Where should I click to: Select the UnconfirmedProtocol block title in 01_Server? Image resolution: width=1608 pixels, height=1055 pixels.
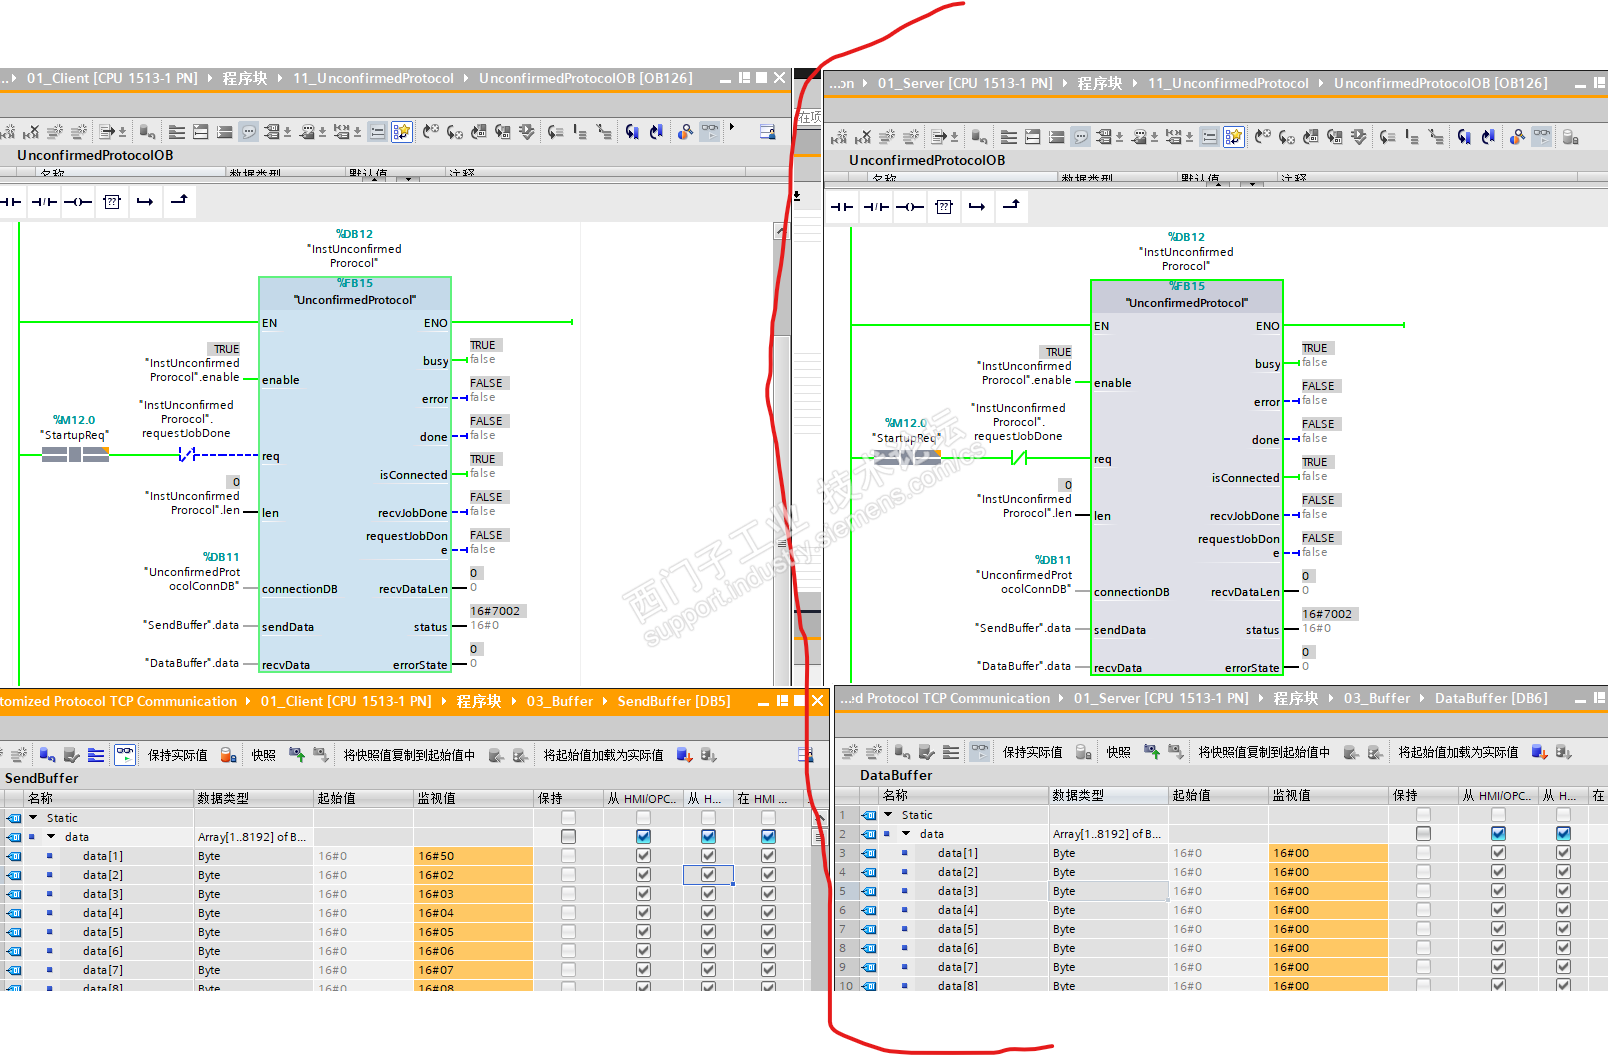[x=1187, y=303]
